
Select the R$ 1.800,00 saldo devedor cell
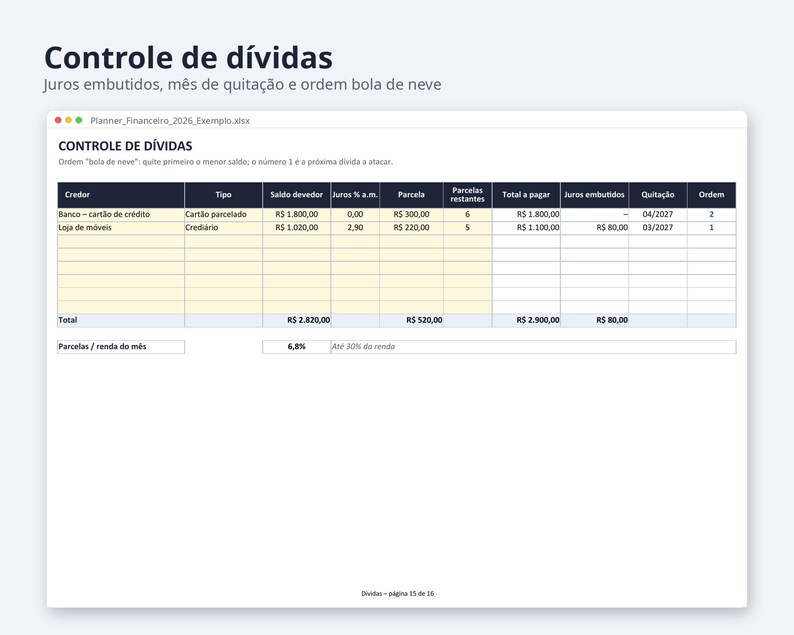[x=296, y=215]
